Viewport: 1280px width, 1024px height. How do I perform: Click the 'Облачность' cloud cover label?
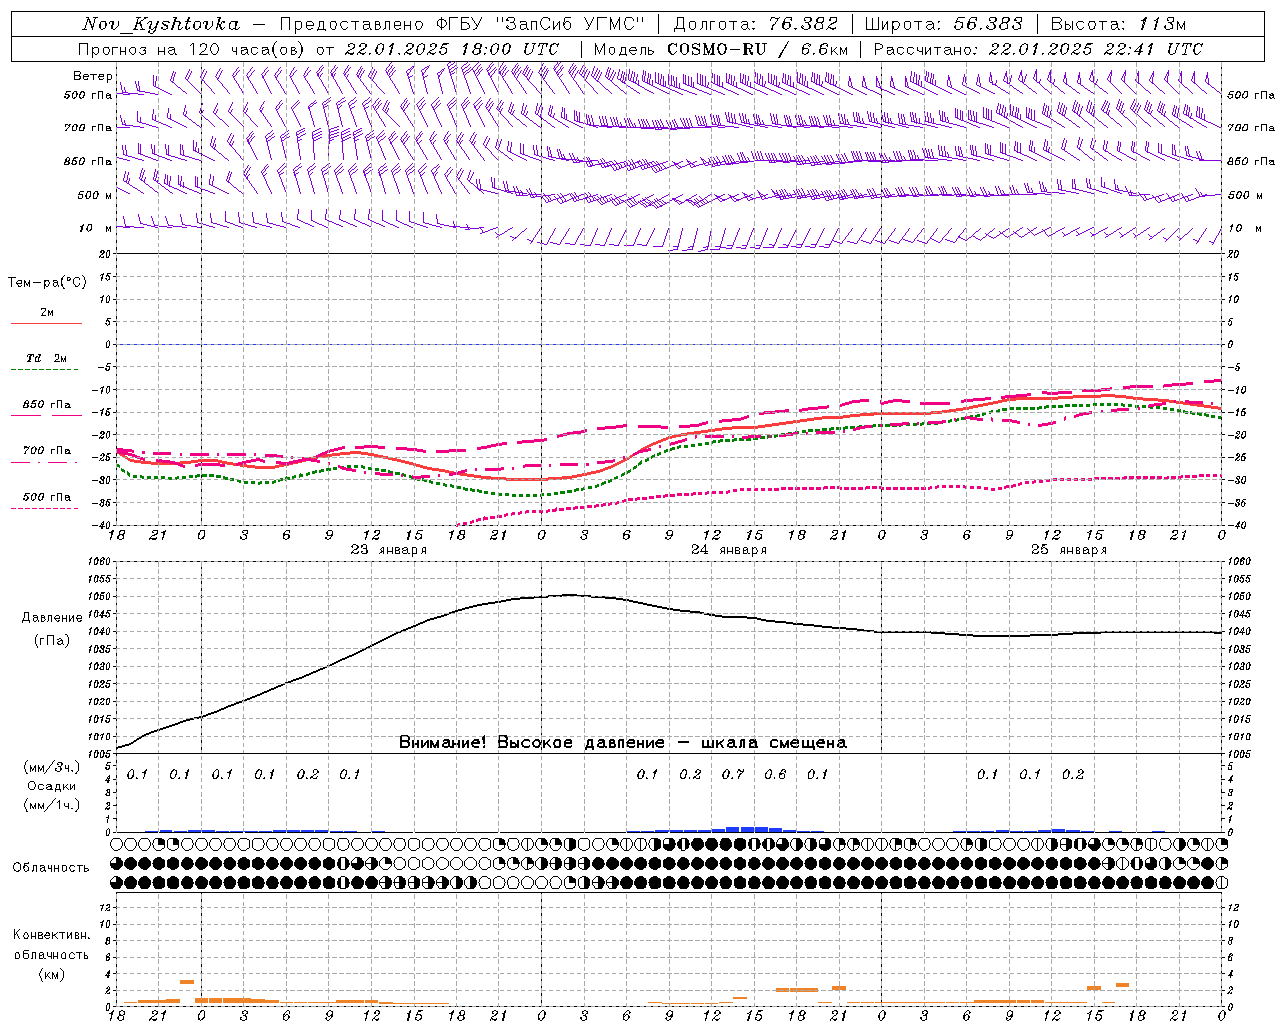click(51, 868)
